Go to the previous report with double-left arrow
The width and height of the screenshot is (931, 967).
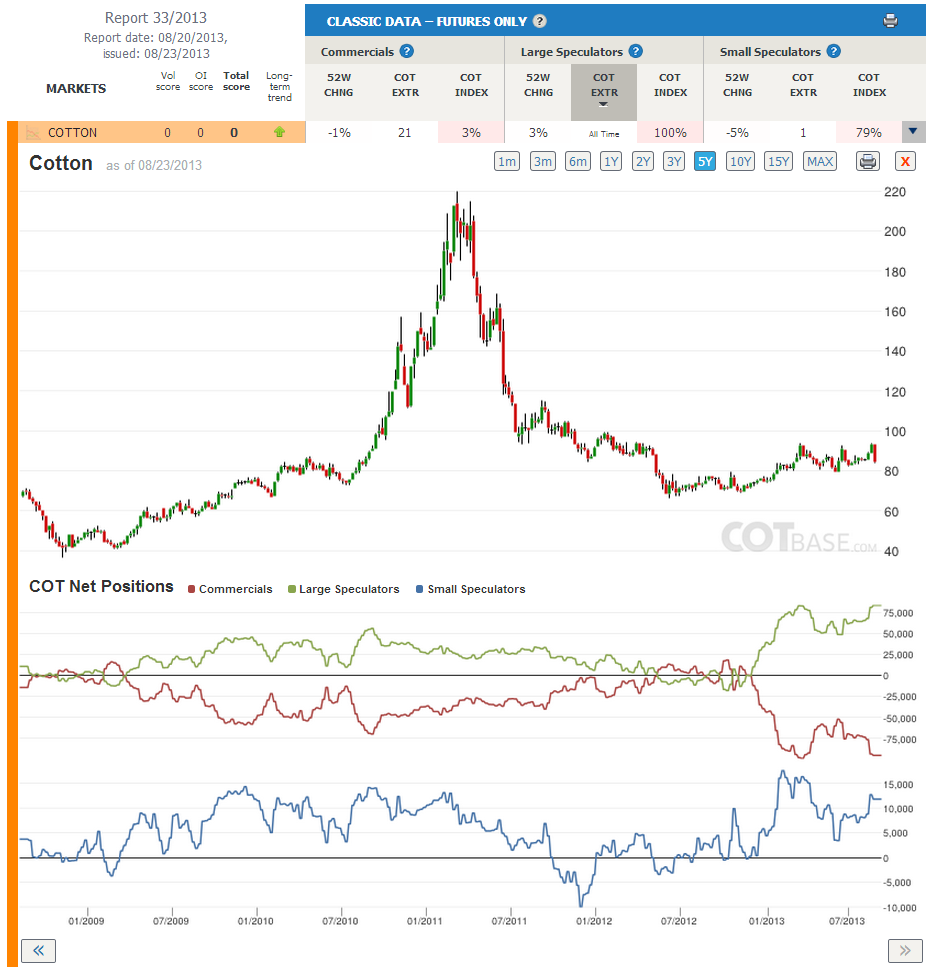38,950
